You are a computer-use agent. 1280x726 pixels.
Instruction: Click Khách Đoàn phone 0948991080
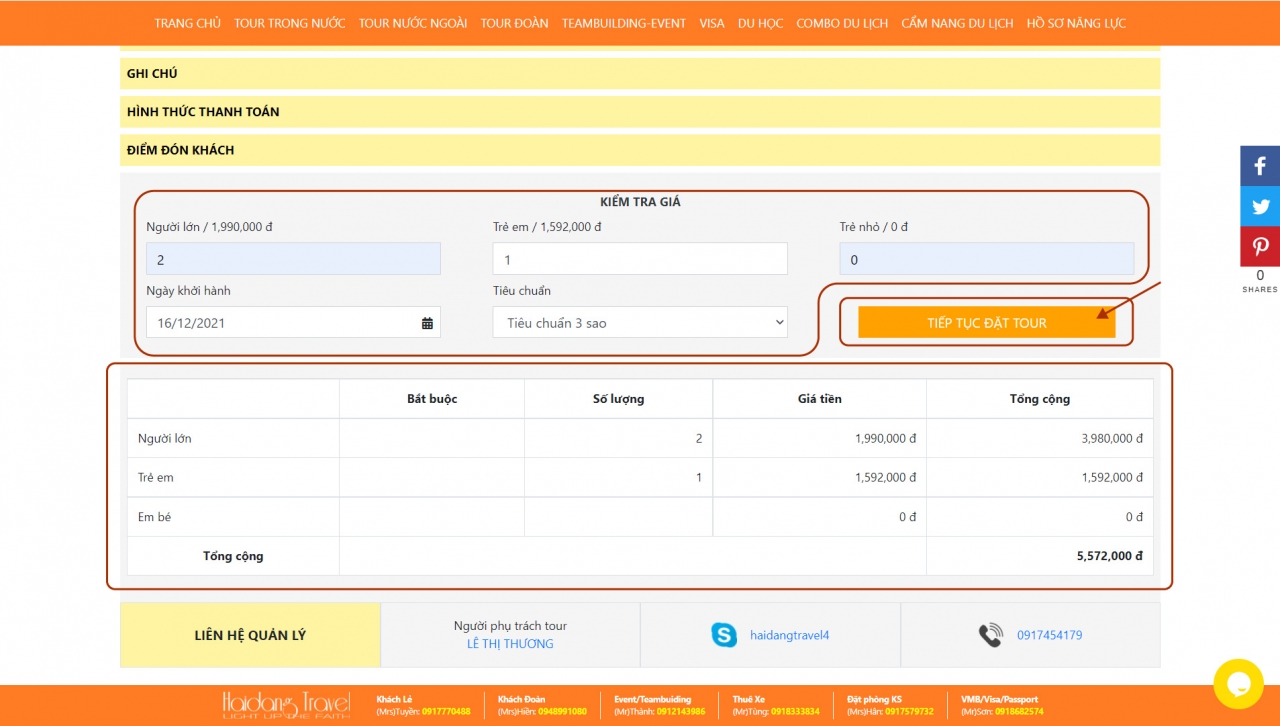(562, 712)
